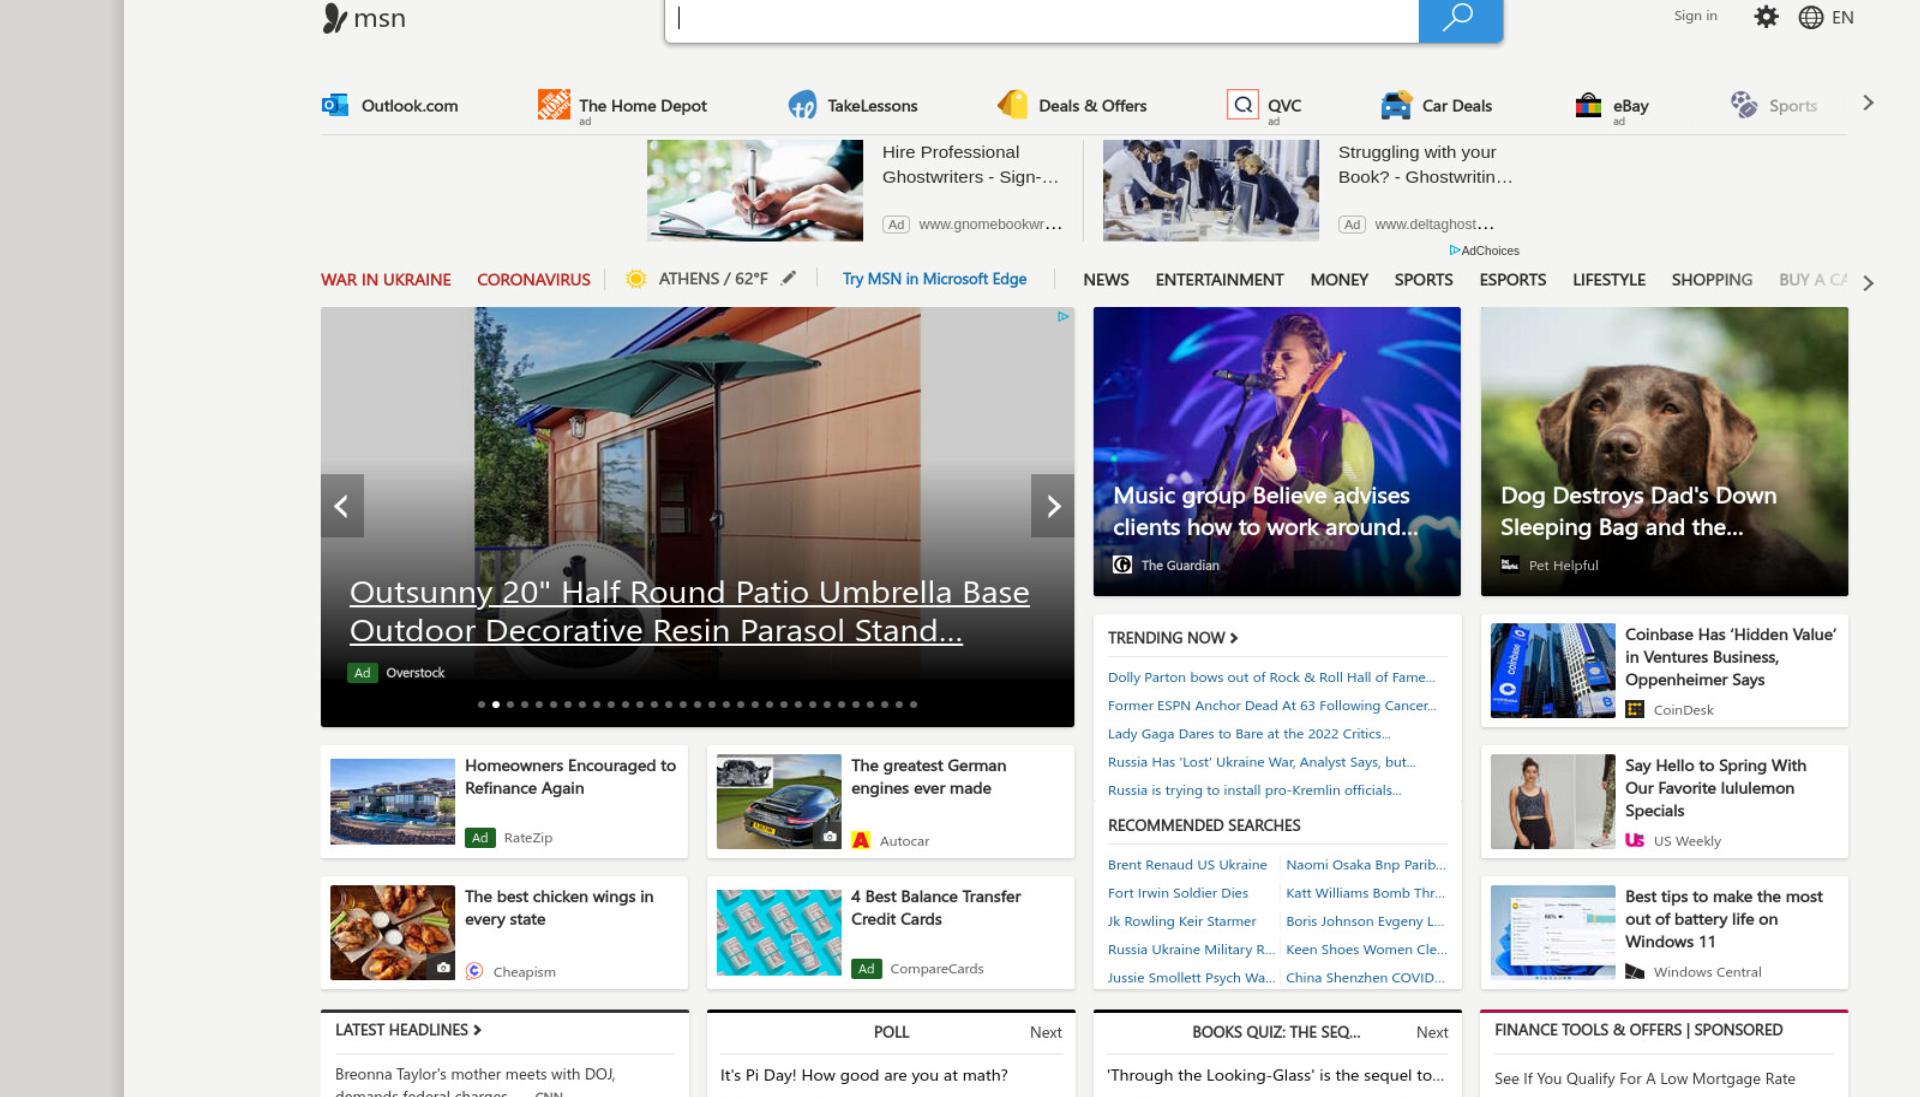Image resolution: width=1920 pixels, height=1097 pixels.
Task: Open Dog Destroys Dad's Sleeping Bag story
Action: [1664, 451]
